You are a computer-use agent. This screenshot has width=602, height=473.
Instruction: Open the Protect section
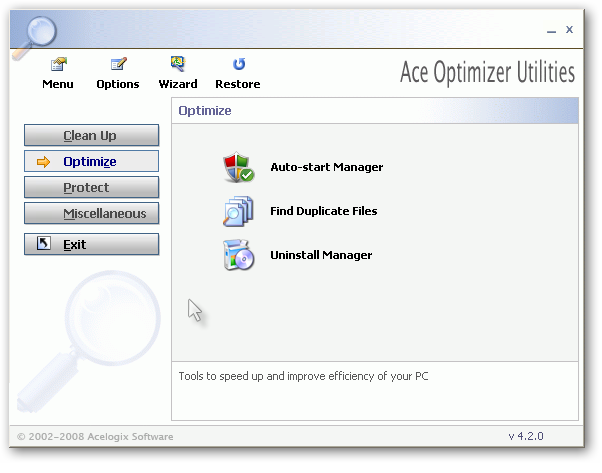[x=91, y=187]
